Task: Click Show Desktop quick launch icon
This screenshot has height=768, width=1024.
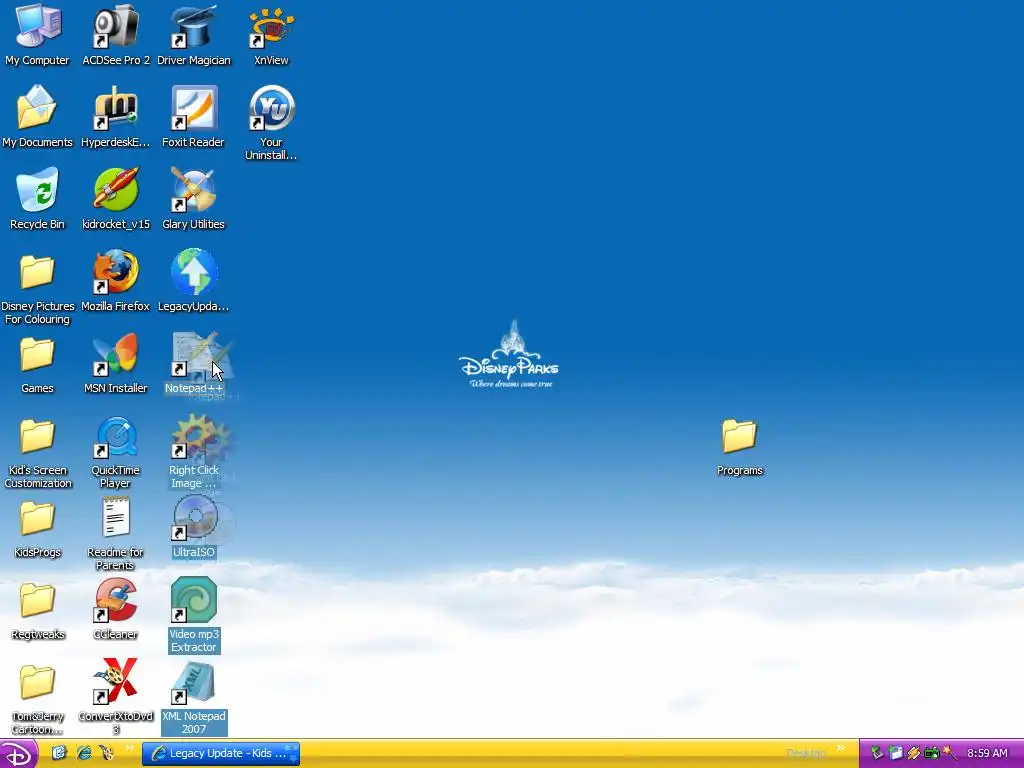Action: click(x=59, y=753)
